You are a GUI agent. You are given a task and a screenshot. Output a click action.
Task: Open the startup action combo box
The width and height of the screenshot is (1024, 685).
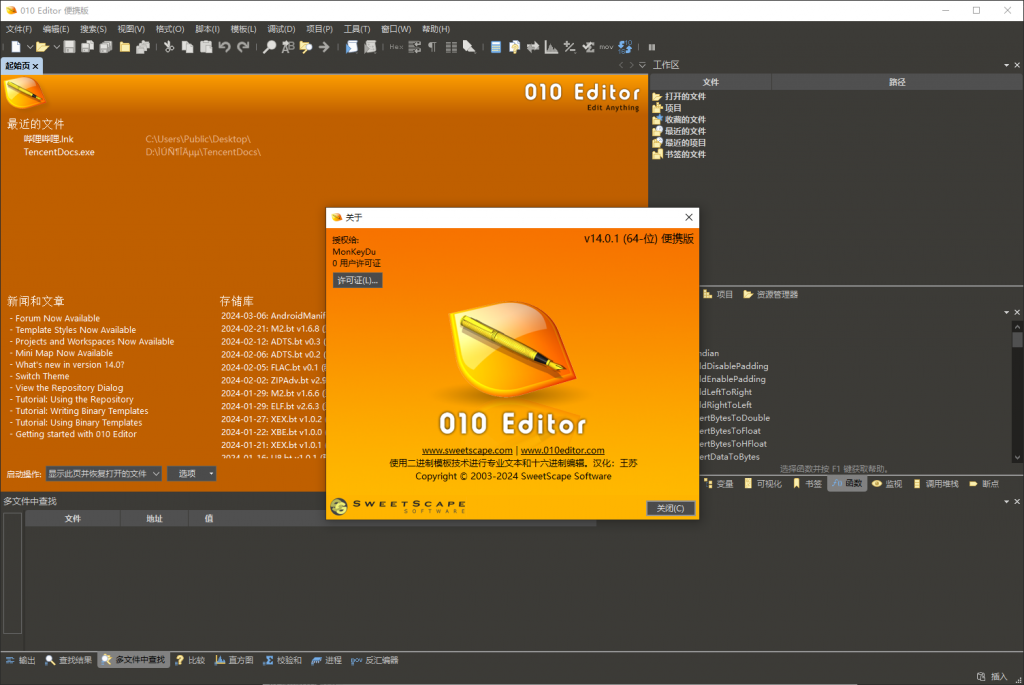click(x=103, y=473)
